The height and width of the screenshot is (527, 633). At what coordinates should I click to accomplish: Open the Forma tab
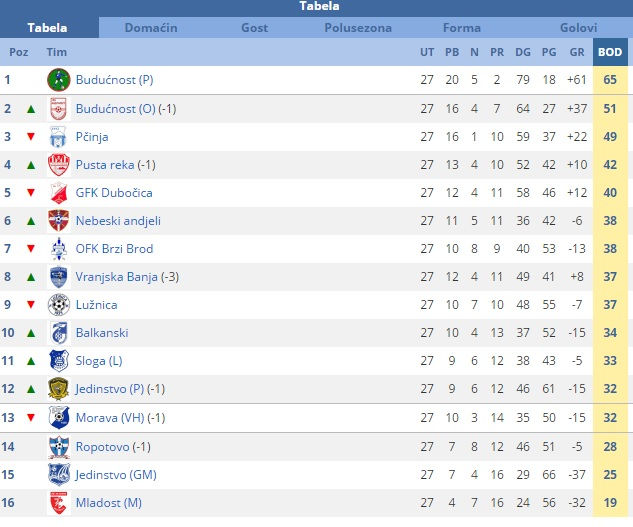[x=462, y=27]
